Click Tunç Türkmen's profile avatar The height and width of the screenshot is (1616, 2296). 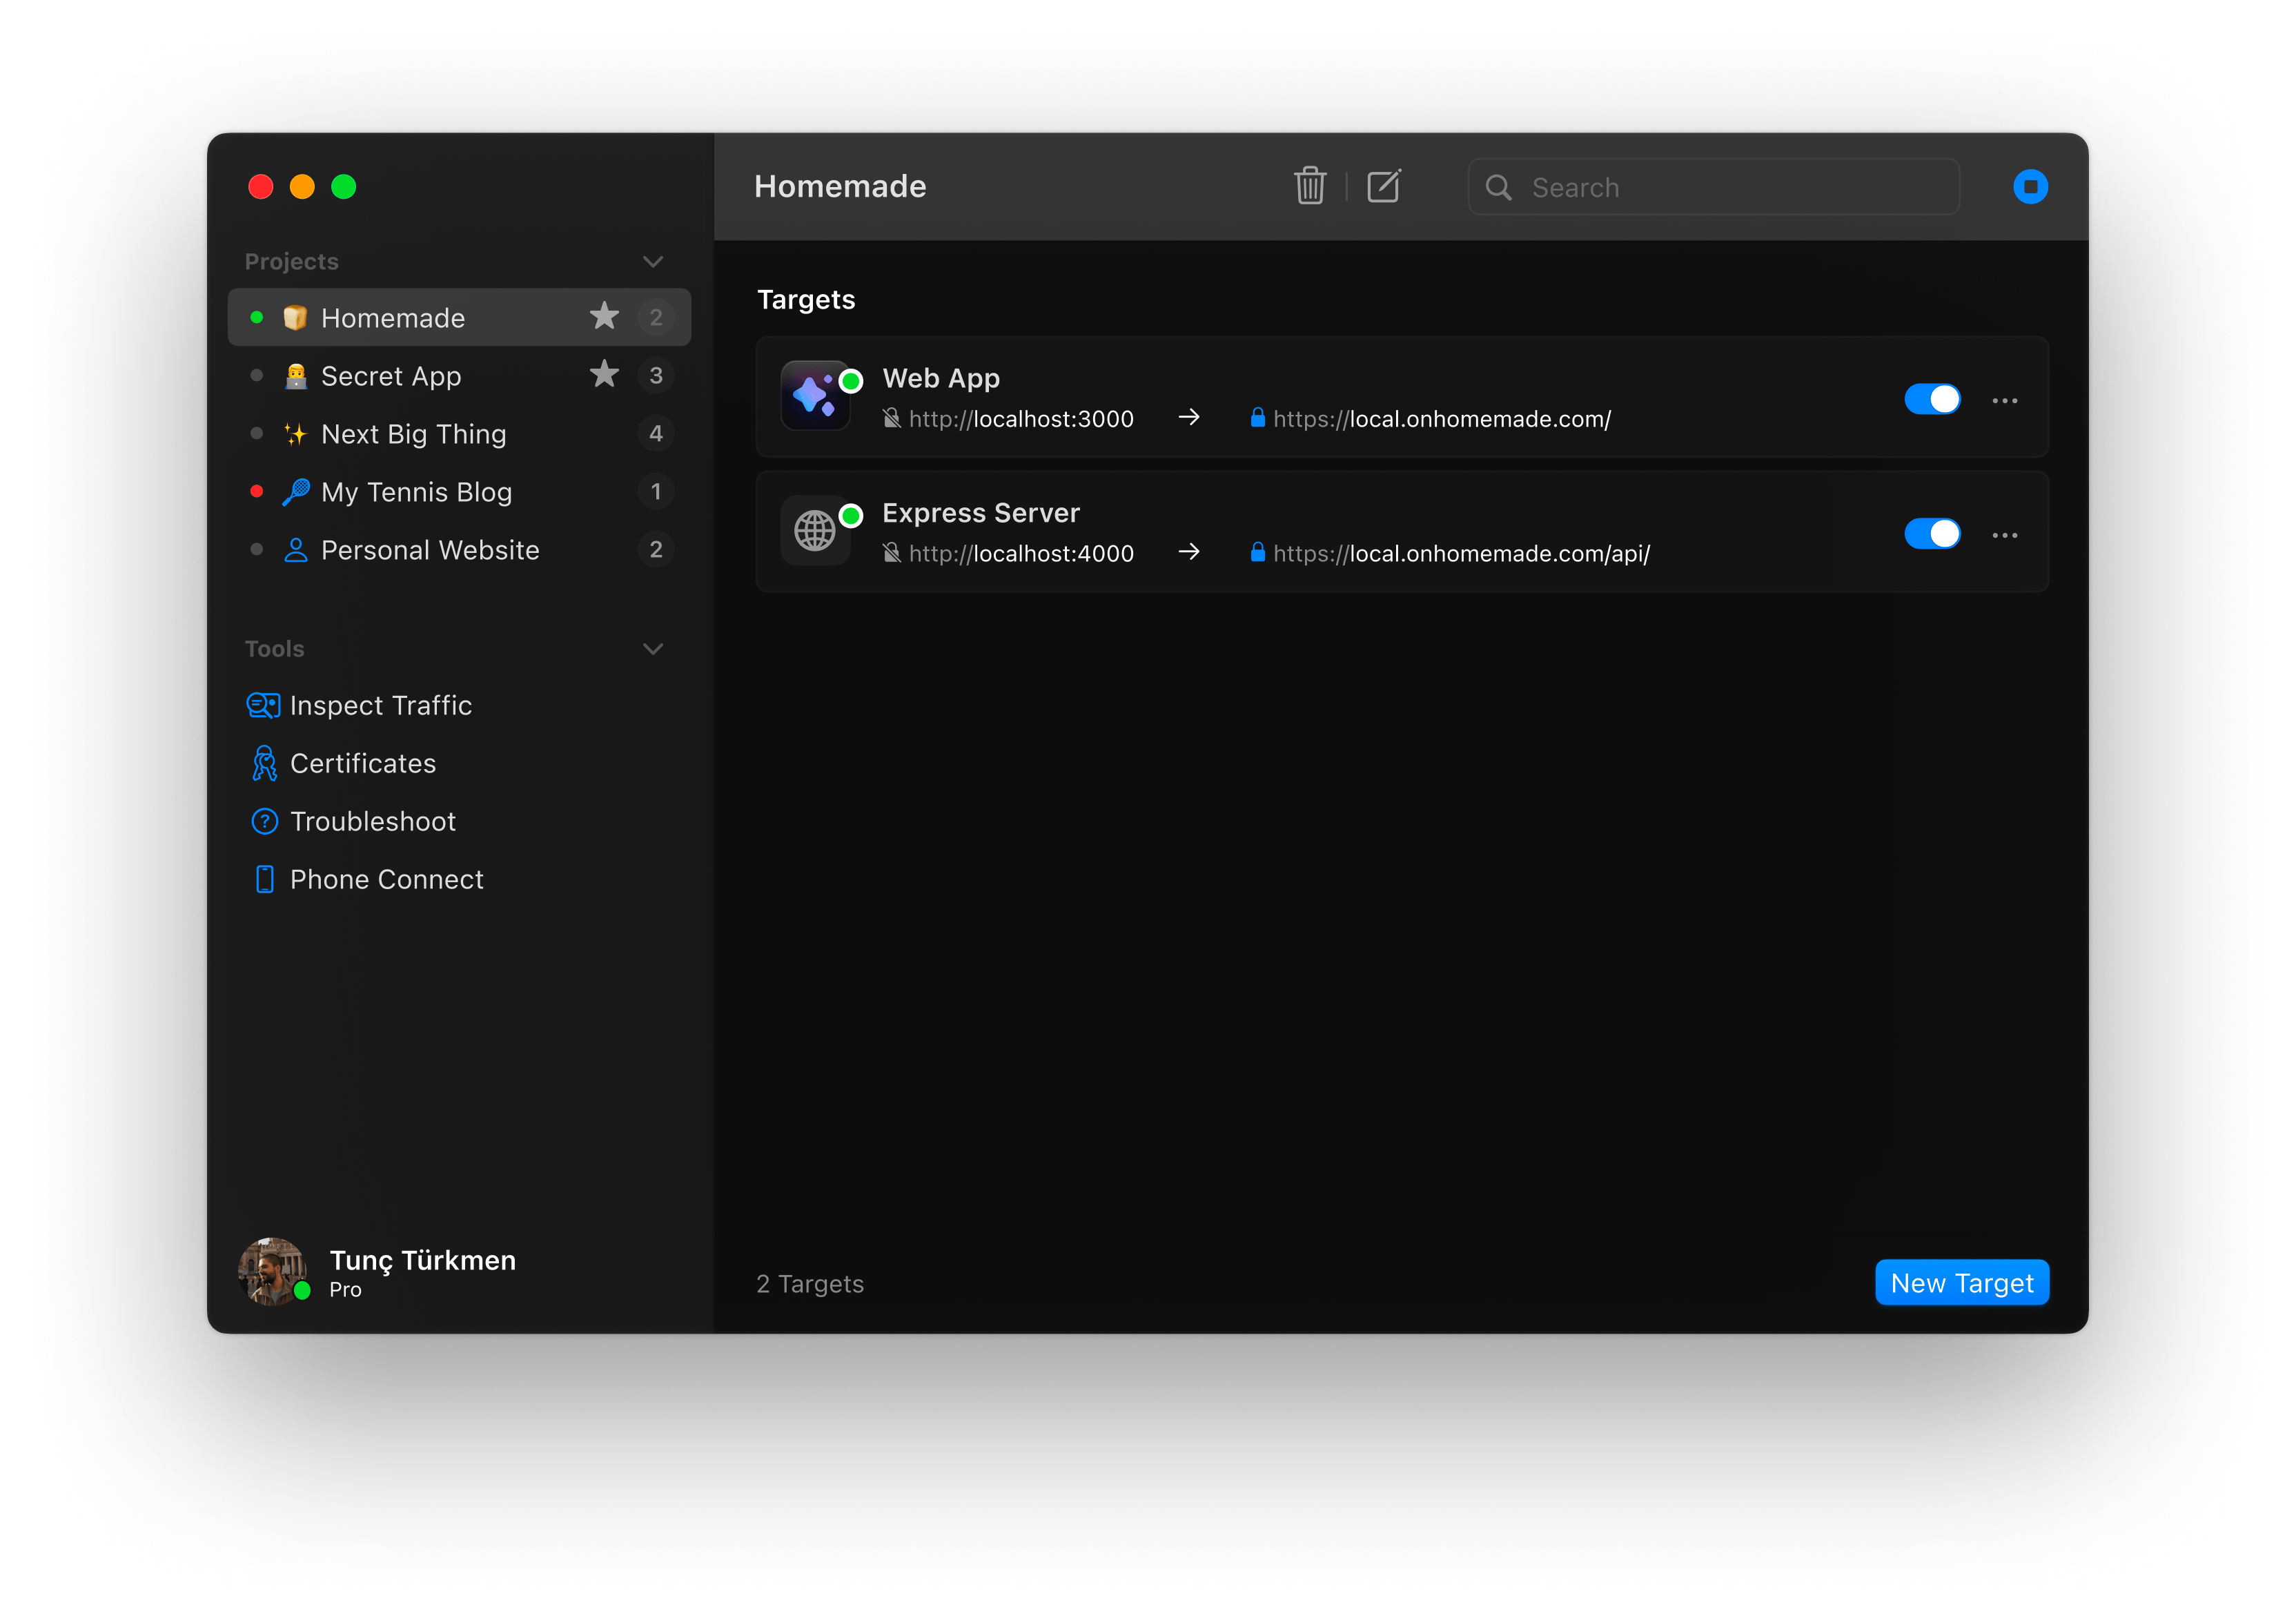[x=271, y=1272]
